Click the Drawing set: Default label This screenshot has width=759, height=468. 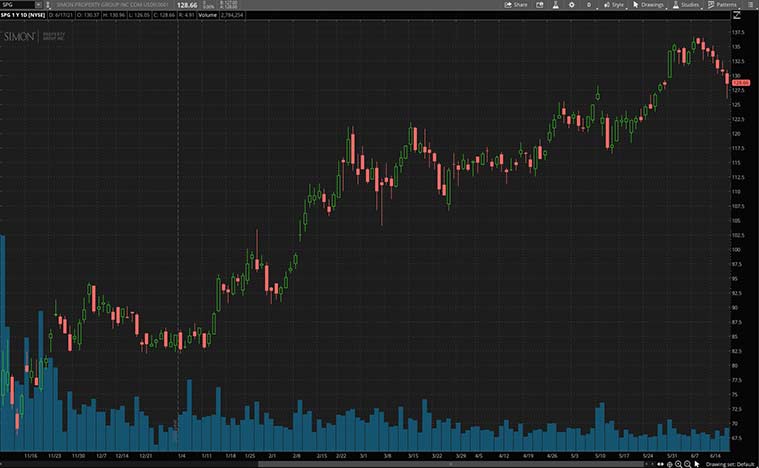point(730,464)
